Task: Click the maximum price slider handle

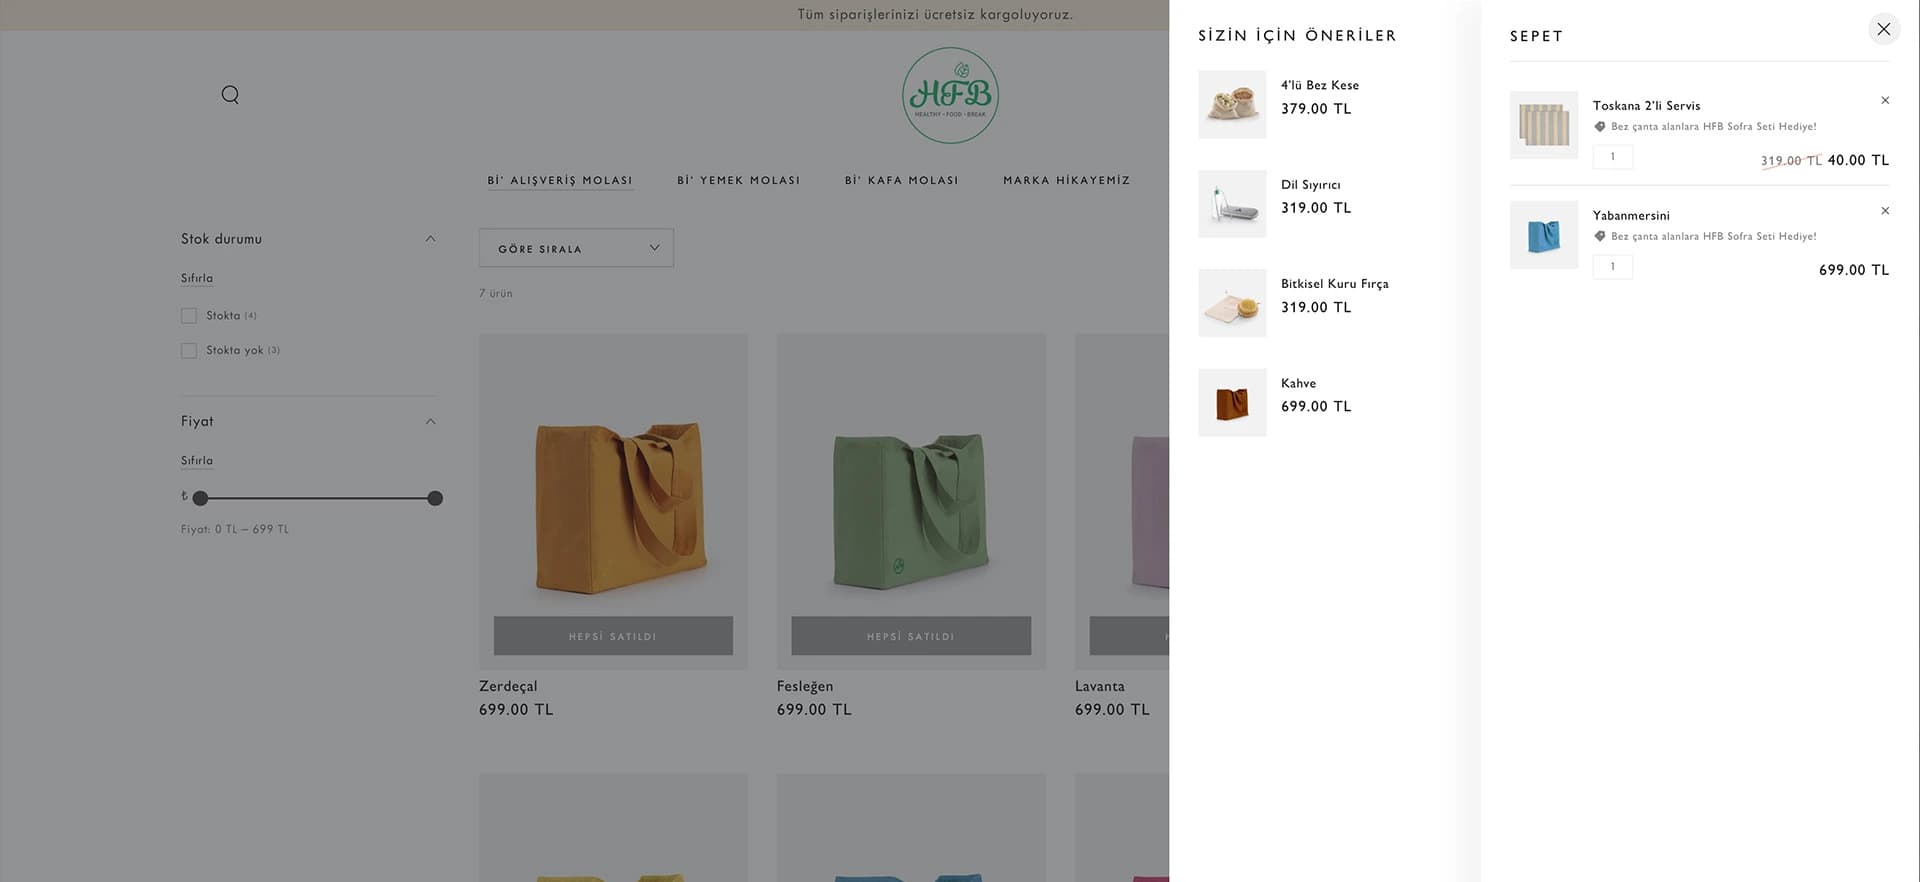Action: (435, 498)
